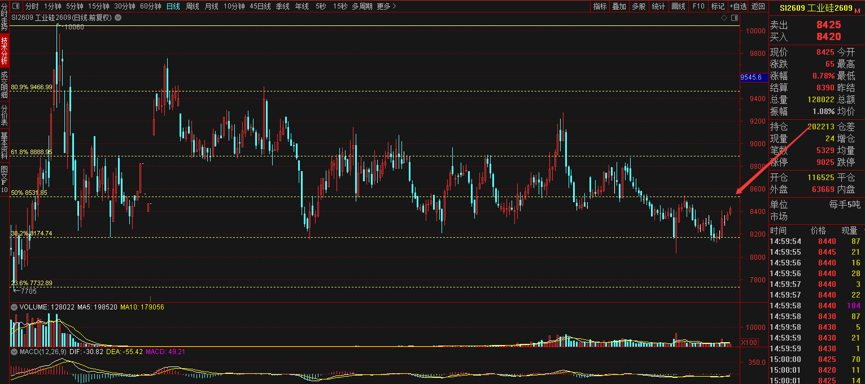Open the 多周期 multi-period view
This screenshot has width=865, height=384.
pyautogui.click(x=362, y=7)
